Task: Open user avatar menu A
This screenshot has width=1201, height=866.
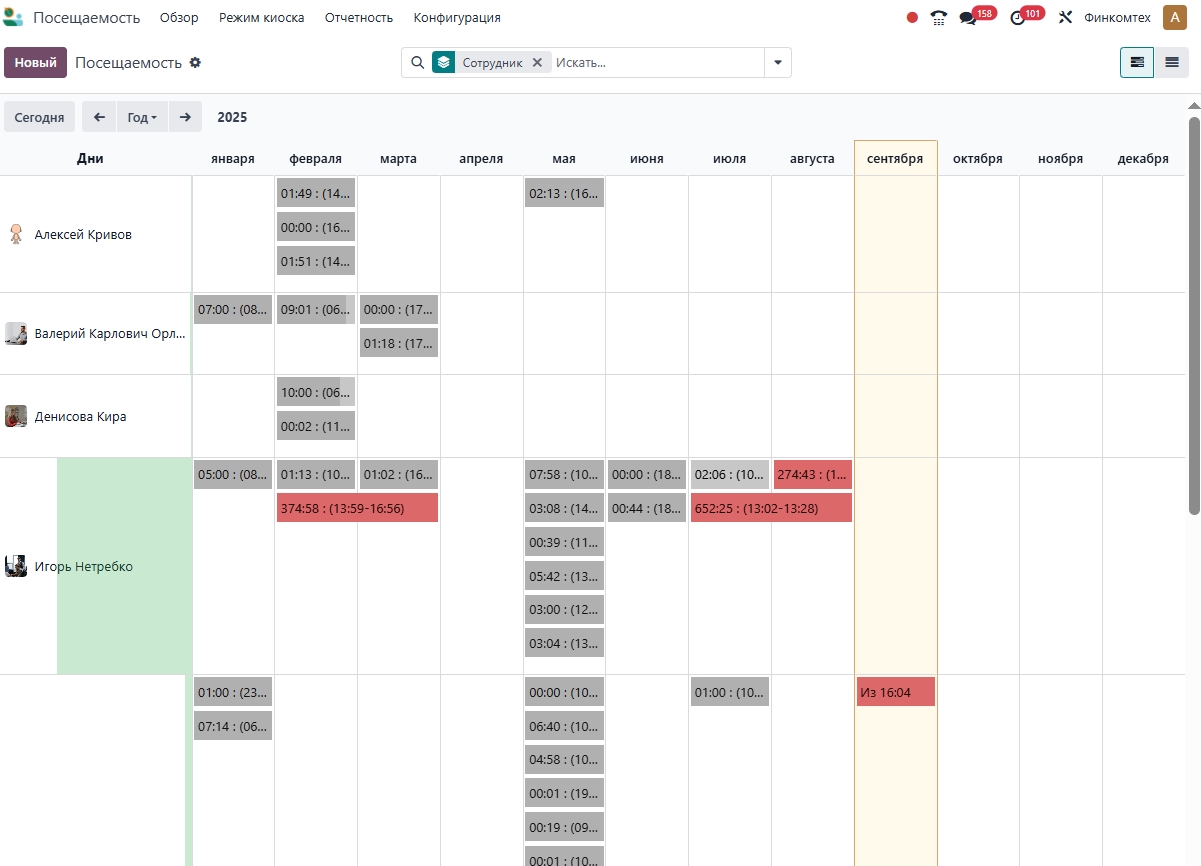Action: pos(1174,18)
